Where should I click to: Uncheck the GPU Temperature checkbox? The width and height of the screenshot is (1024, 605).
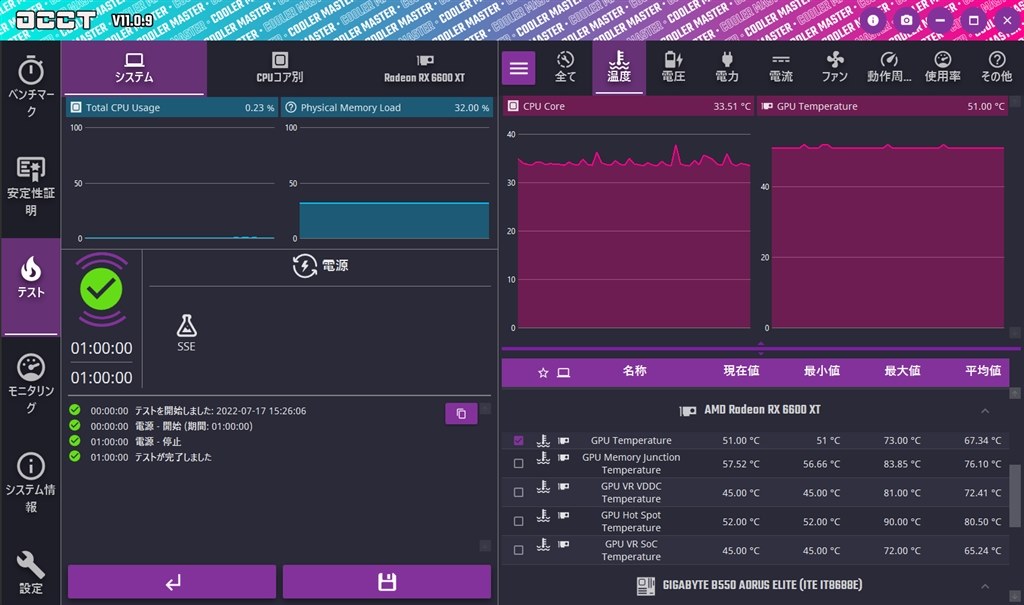(519, 440)
